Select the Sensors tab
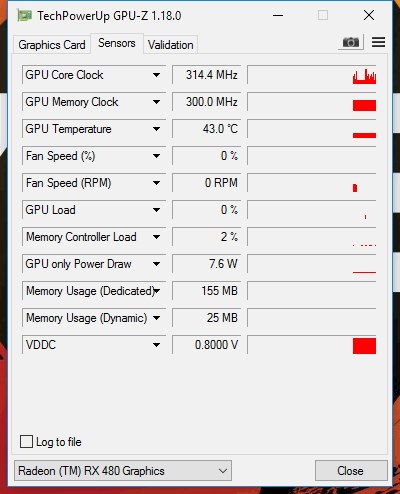The image size is (400, 494). tap(117, 43)
